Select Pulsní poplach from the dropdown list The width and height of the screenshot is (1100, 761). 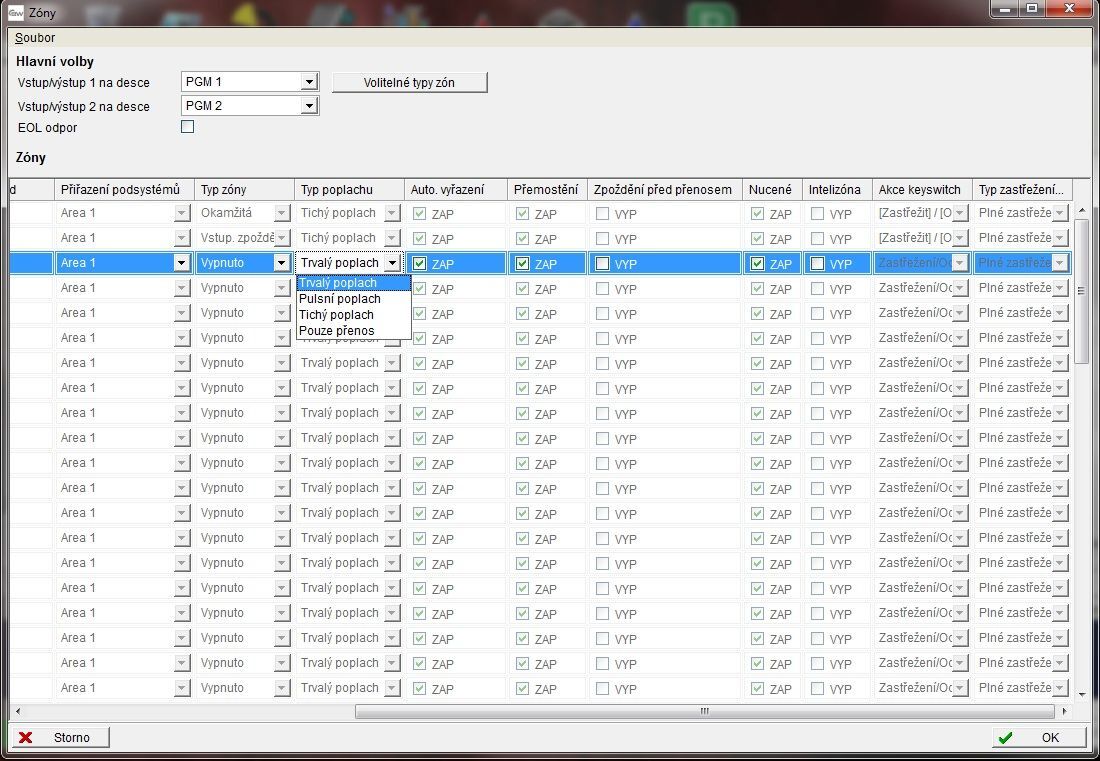click(x=340, y=299)
